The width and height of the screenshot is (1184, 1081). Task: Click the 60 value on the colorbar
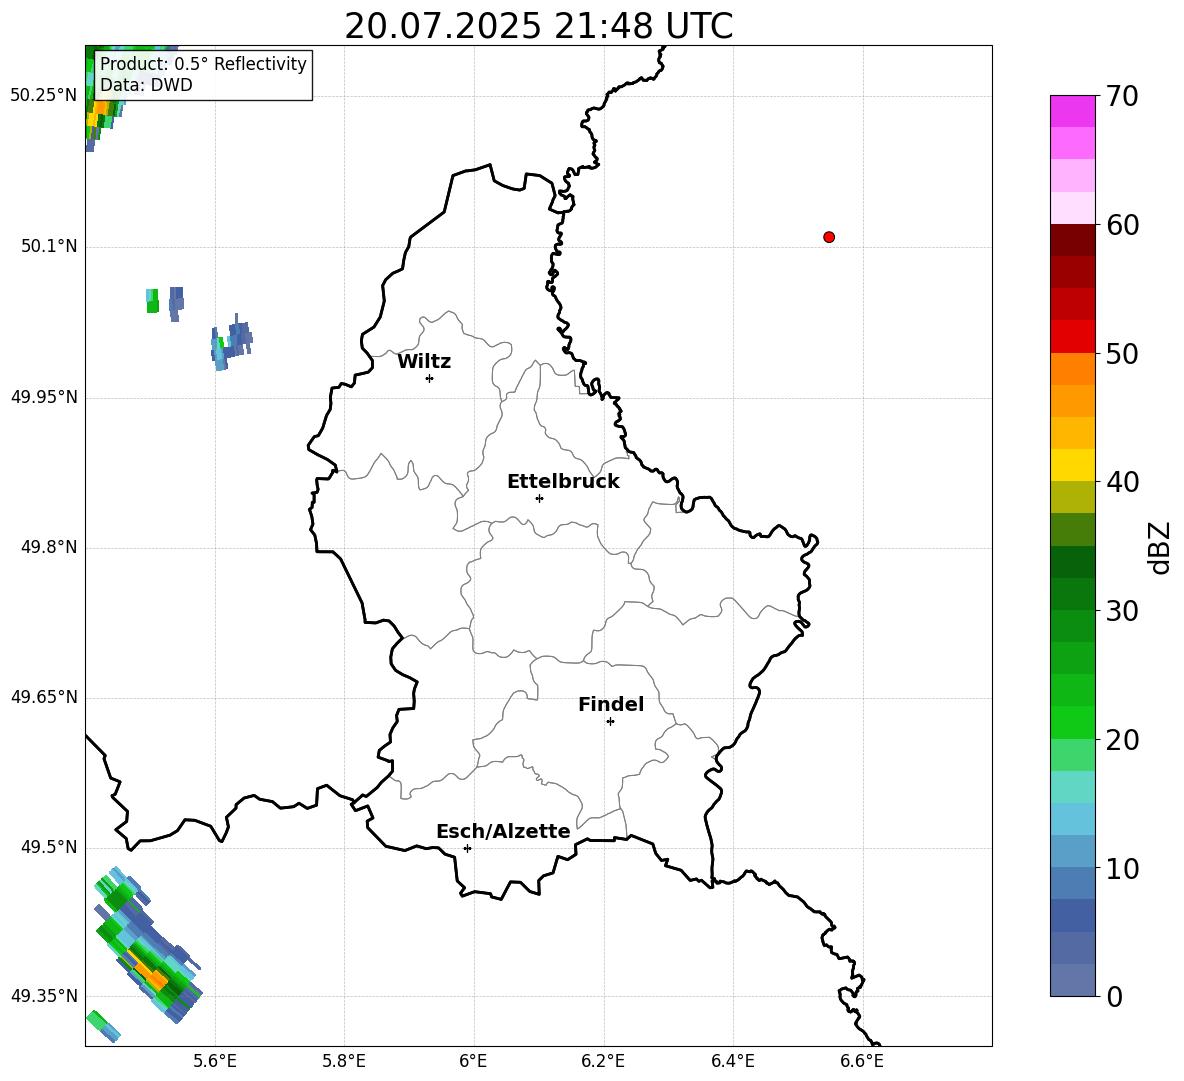(x=1122, y=225)
